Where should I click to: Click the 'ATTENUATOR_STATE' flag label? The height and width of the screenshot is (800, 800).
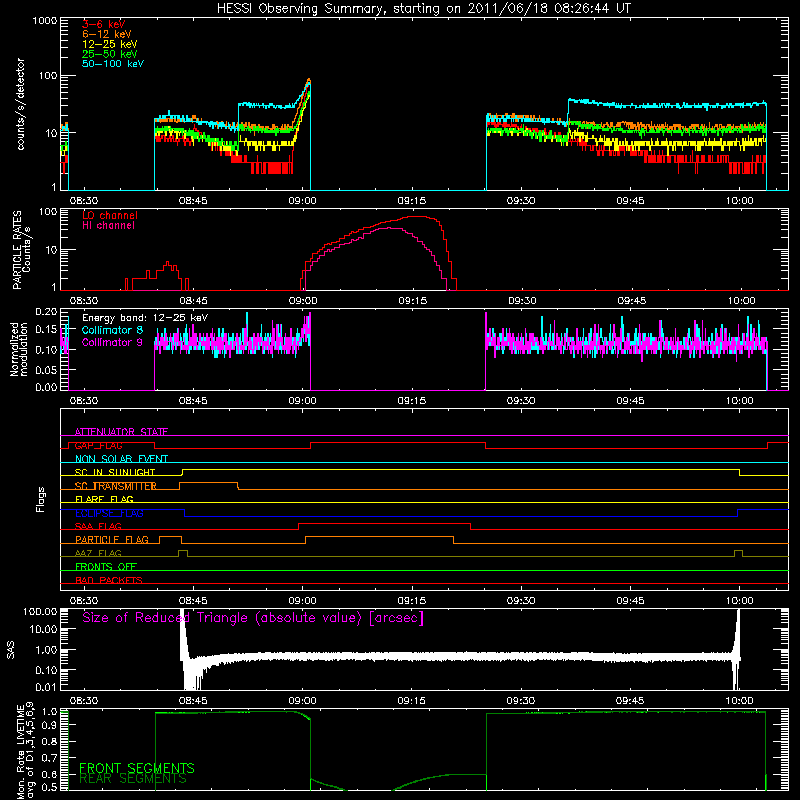click(x=121, y=432)
